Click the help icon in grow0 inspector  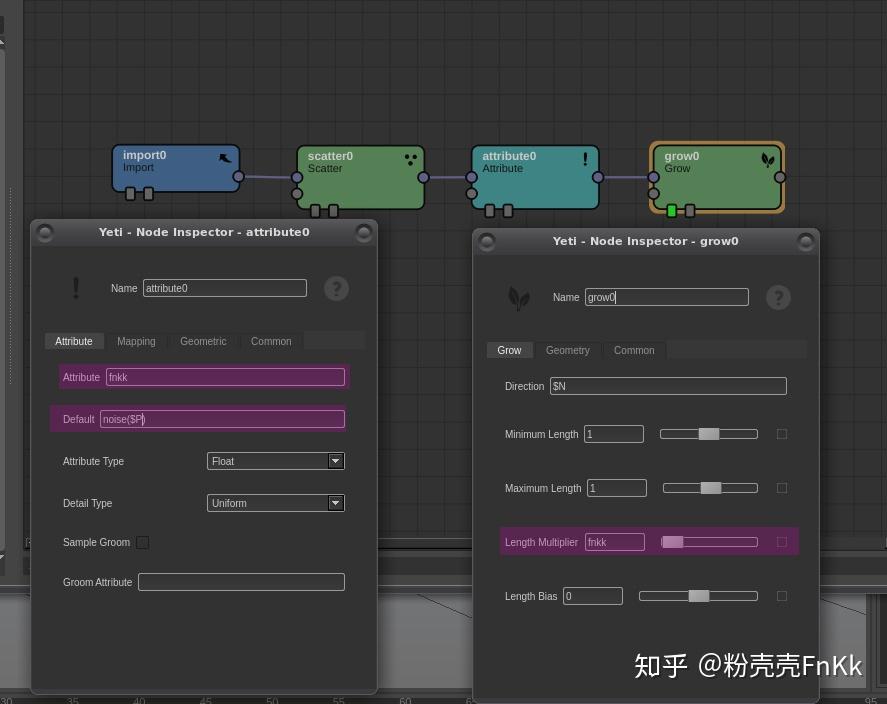tap(779, 297)
